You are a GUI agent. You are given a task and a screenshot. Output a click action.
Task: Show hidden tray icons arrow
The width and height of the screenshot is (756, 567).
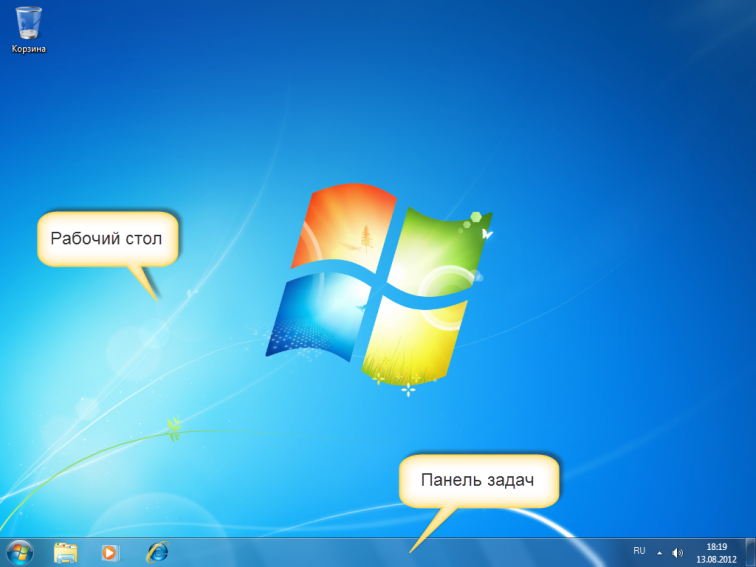point(660,553)
